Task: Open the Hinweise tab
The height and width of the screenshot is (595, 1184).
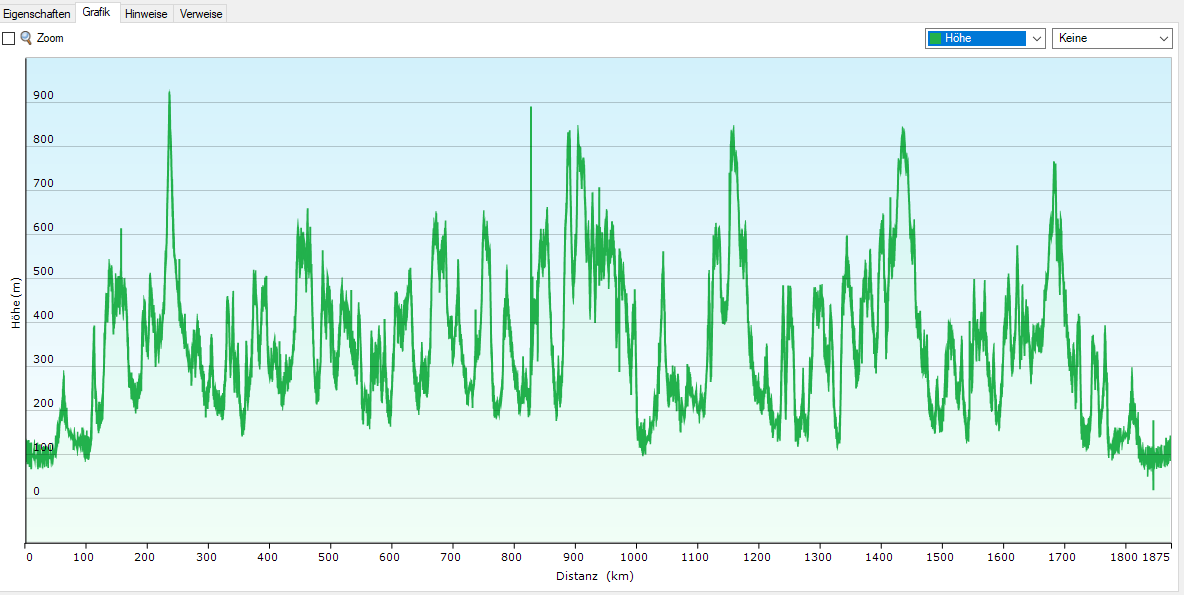Action: click(146, 14)
